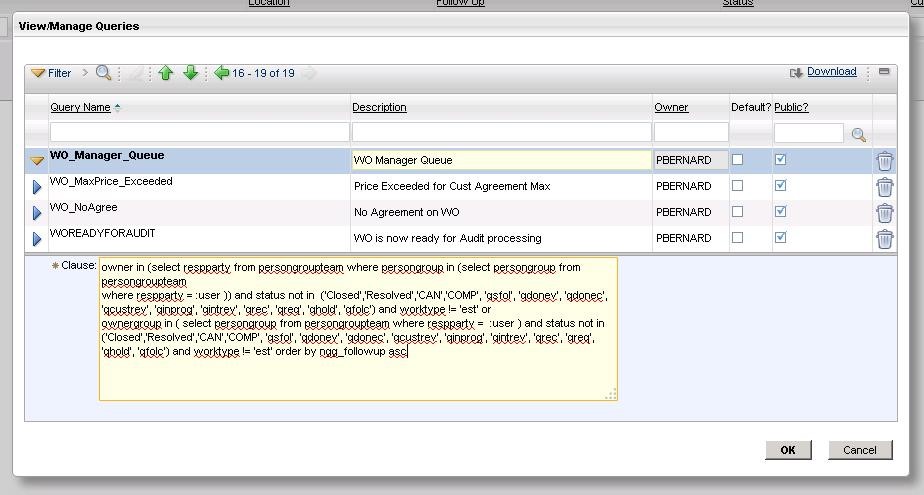Click the Description filter input field
The width and height of the screenshot is (924, 495).
(501, 132)
